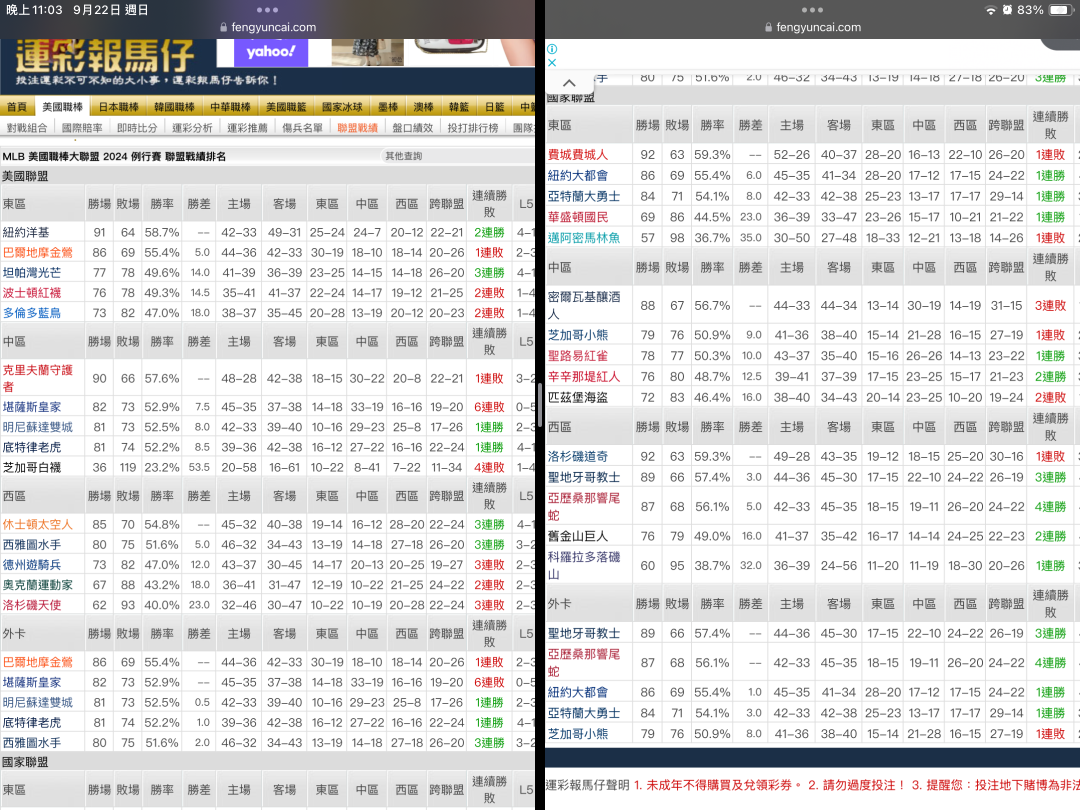Tap the lock icon in left address bar
The height and width of the screenshot is (810, 1080).
(x=223, y=28)
